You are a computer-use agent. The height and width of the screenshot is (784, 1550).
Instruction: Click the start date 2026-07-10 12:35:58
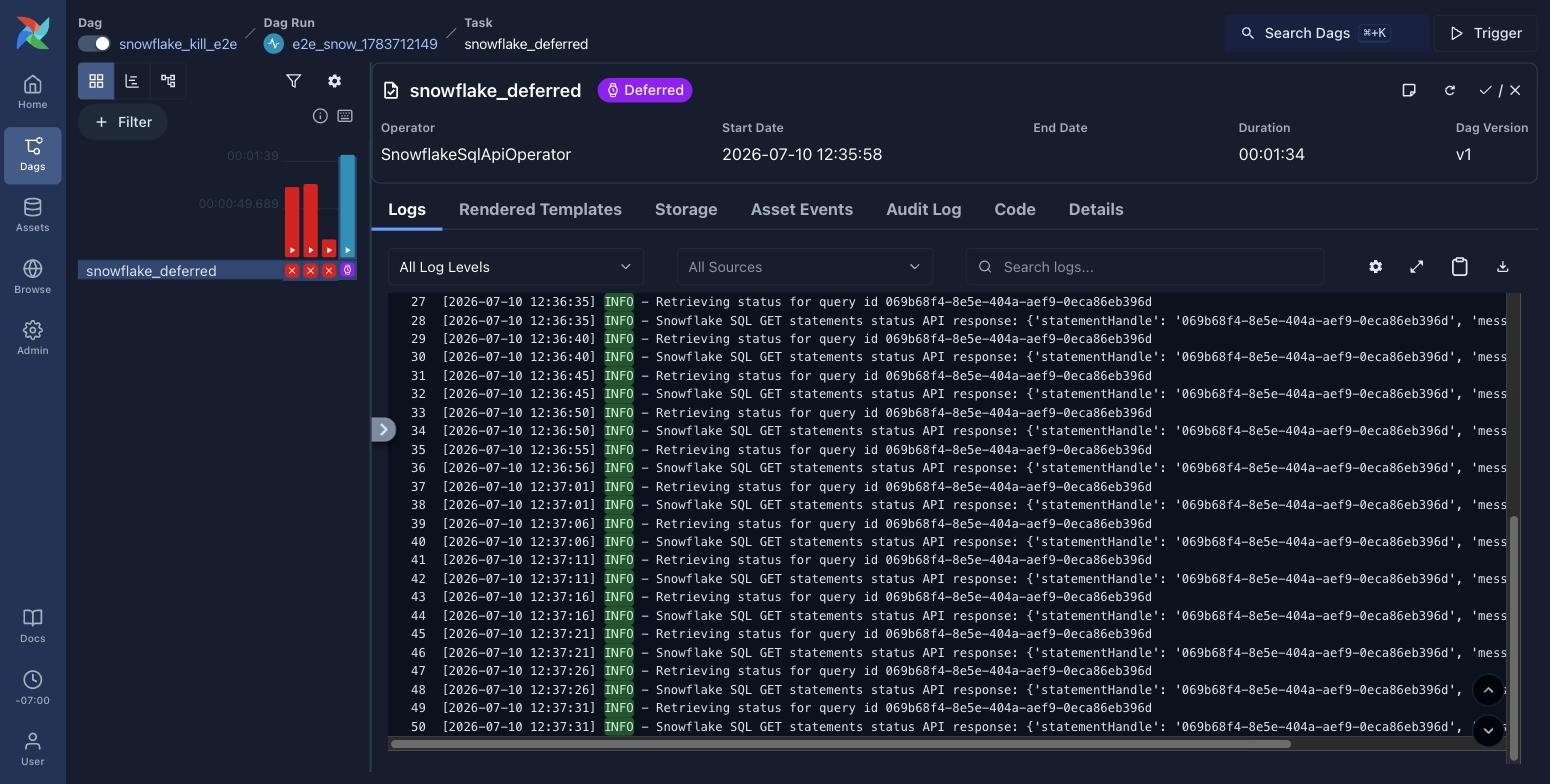802,154
